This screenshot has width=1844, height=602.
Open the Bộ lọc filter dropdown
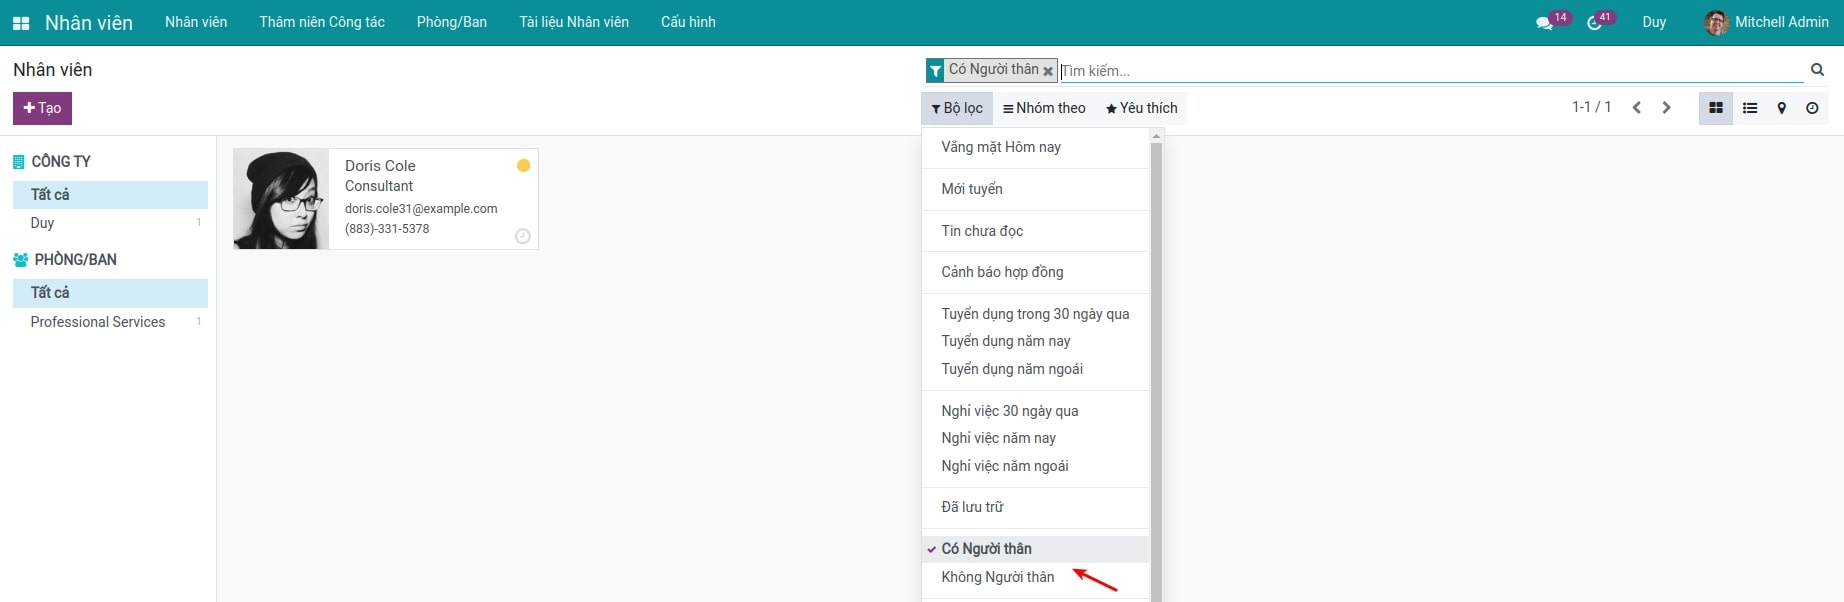tap(957, 108)
